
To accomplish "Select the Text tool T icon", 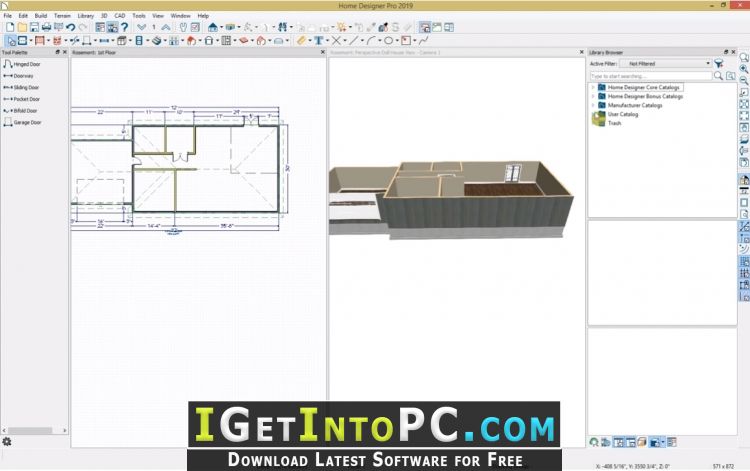I will [319, 41].
